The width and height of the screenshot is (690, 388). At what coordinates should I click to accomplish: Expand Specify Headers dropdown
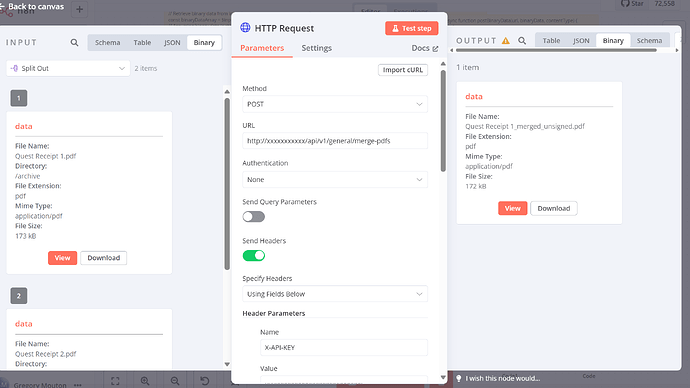pos(334,294)
